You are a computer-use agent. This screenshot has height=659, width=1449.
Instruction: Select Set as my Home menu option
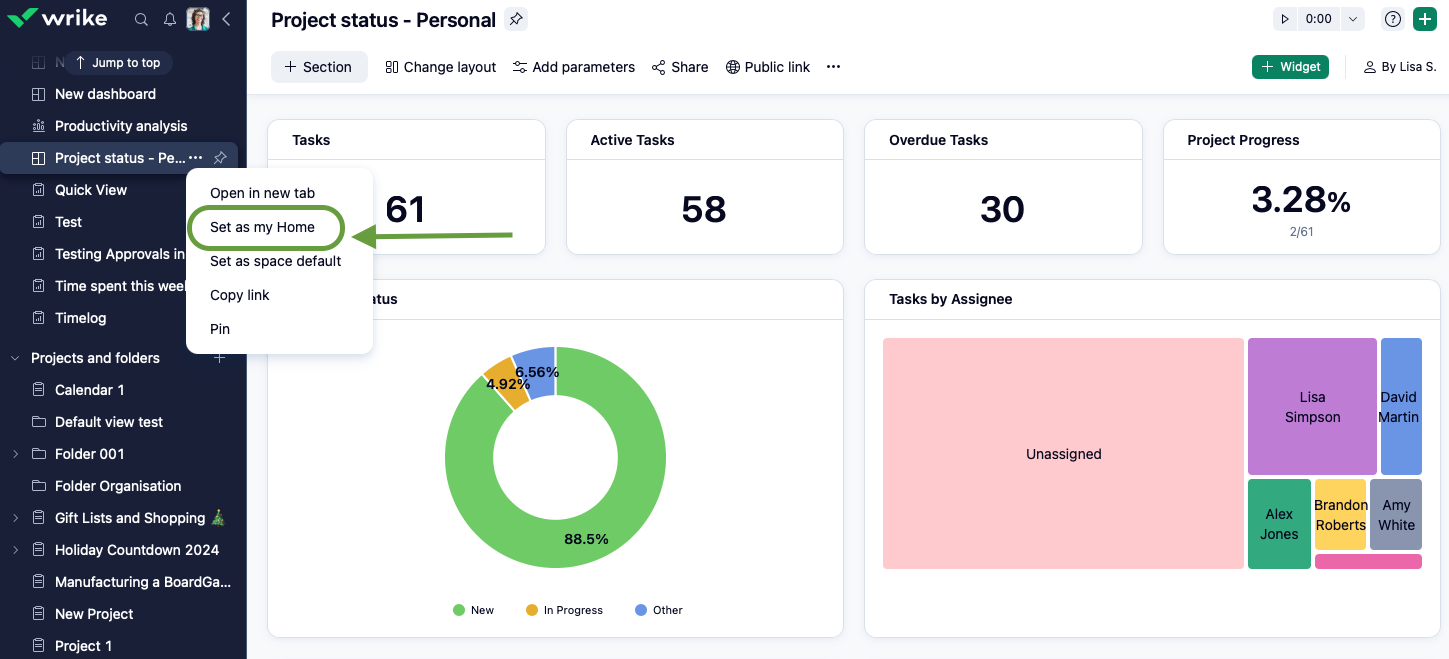click(x=265, y=227)
